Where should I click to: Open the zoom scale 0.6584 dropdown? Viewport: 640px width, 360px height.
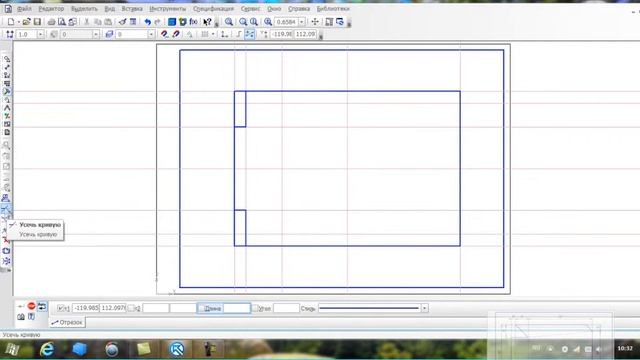click(302, 22)
